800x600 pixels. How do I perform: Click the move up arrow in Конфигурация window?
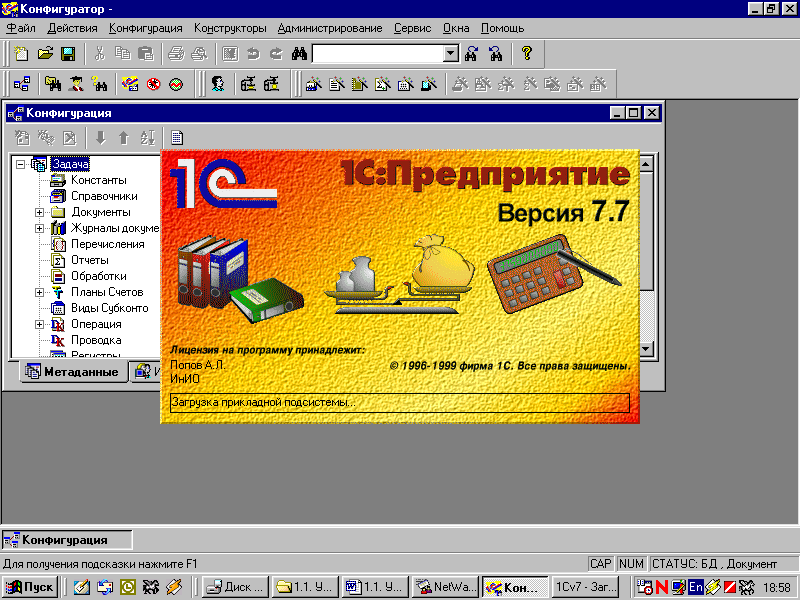[x=123, y=138]
